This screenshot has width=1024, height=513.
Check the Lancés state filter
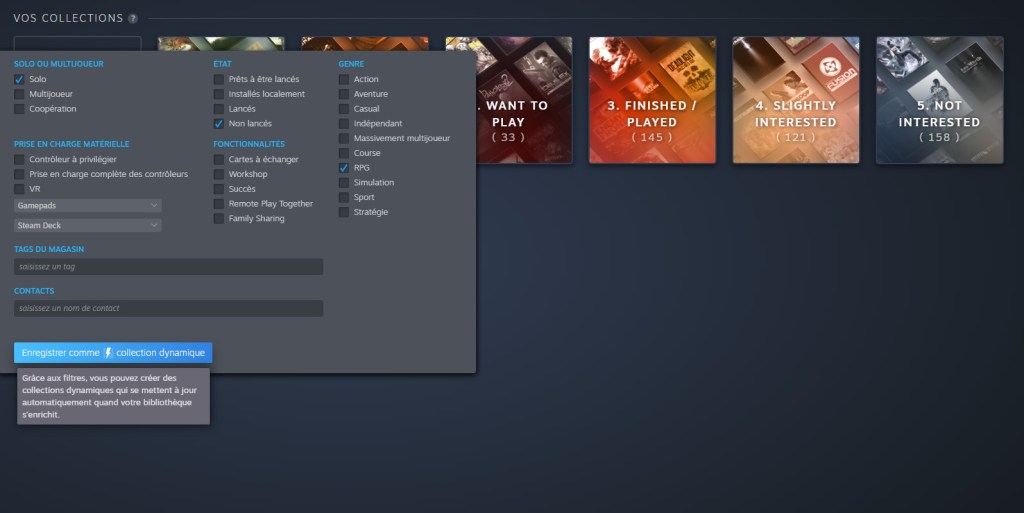pos(219,109)
